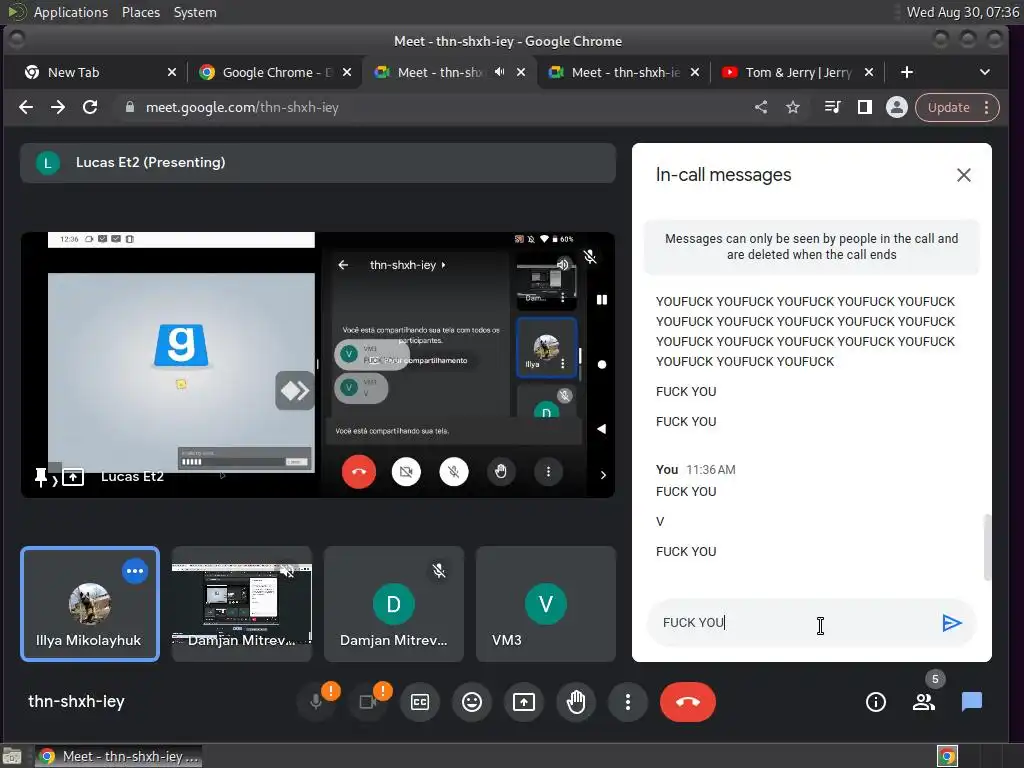Close the Tom & Jerry tab
Screen dimensions: 1024x768
[x=869, y=72]
